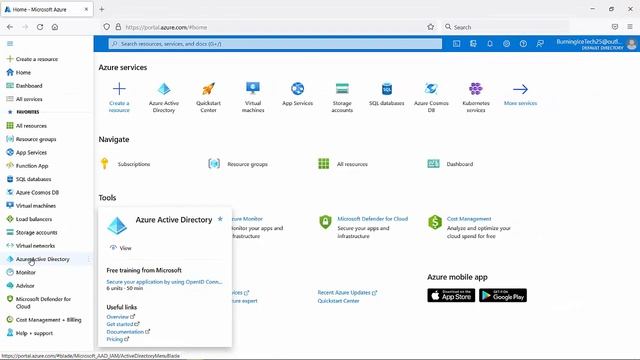Click View in Azure Active Directory card

[121, 248]
